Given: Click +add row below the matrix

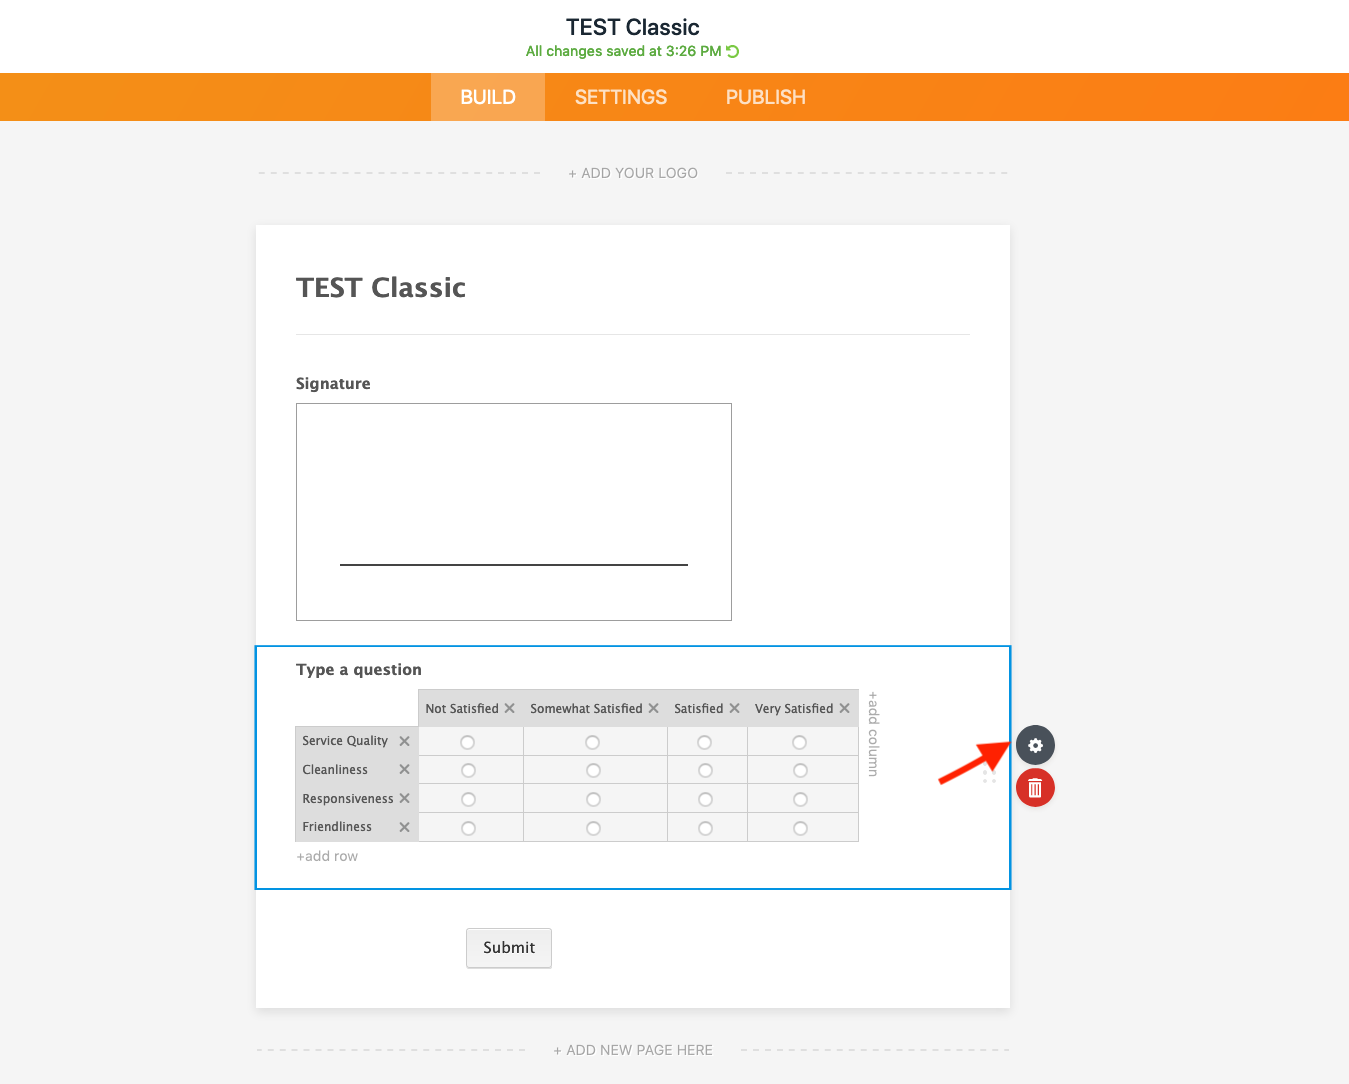Looking at the screenshot, I should point(327,856).
